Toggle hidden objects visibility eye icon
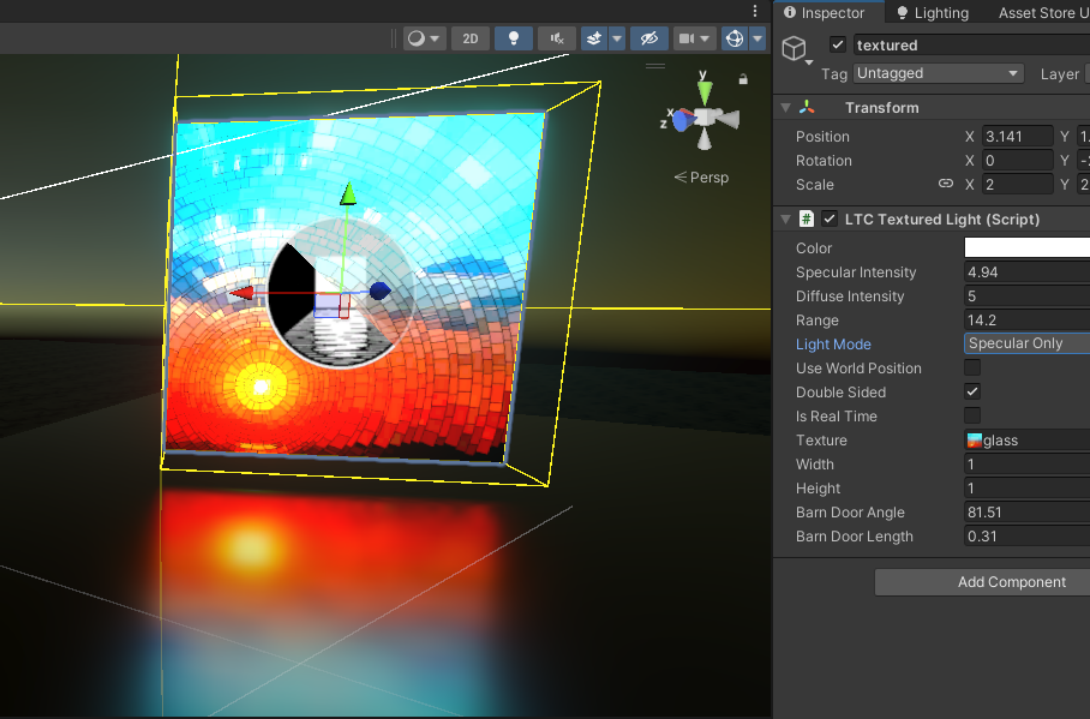The width and height of the screenshot is (1090, 719). coord(648,39)
